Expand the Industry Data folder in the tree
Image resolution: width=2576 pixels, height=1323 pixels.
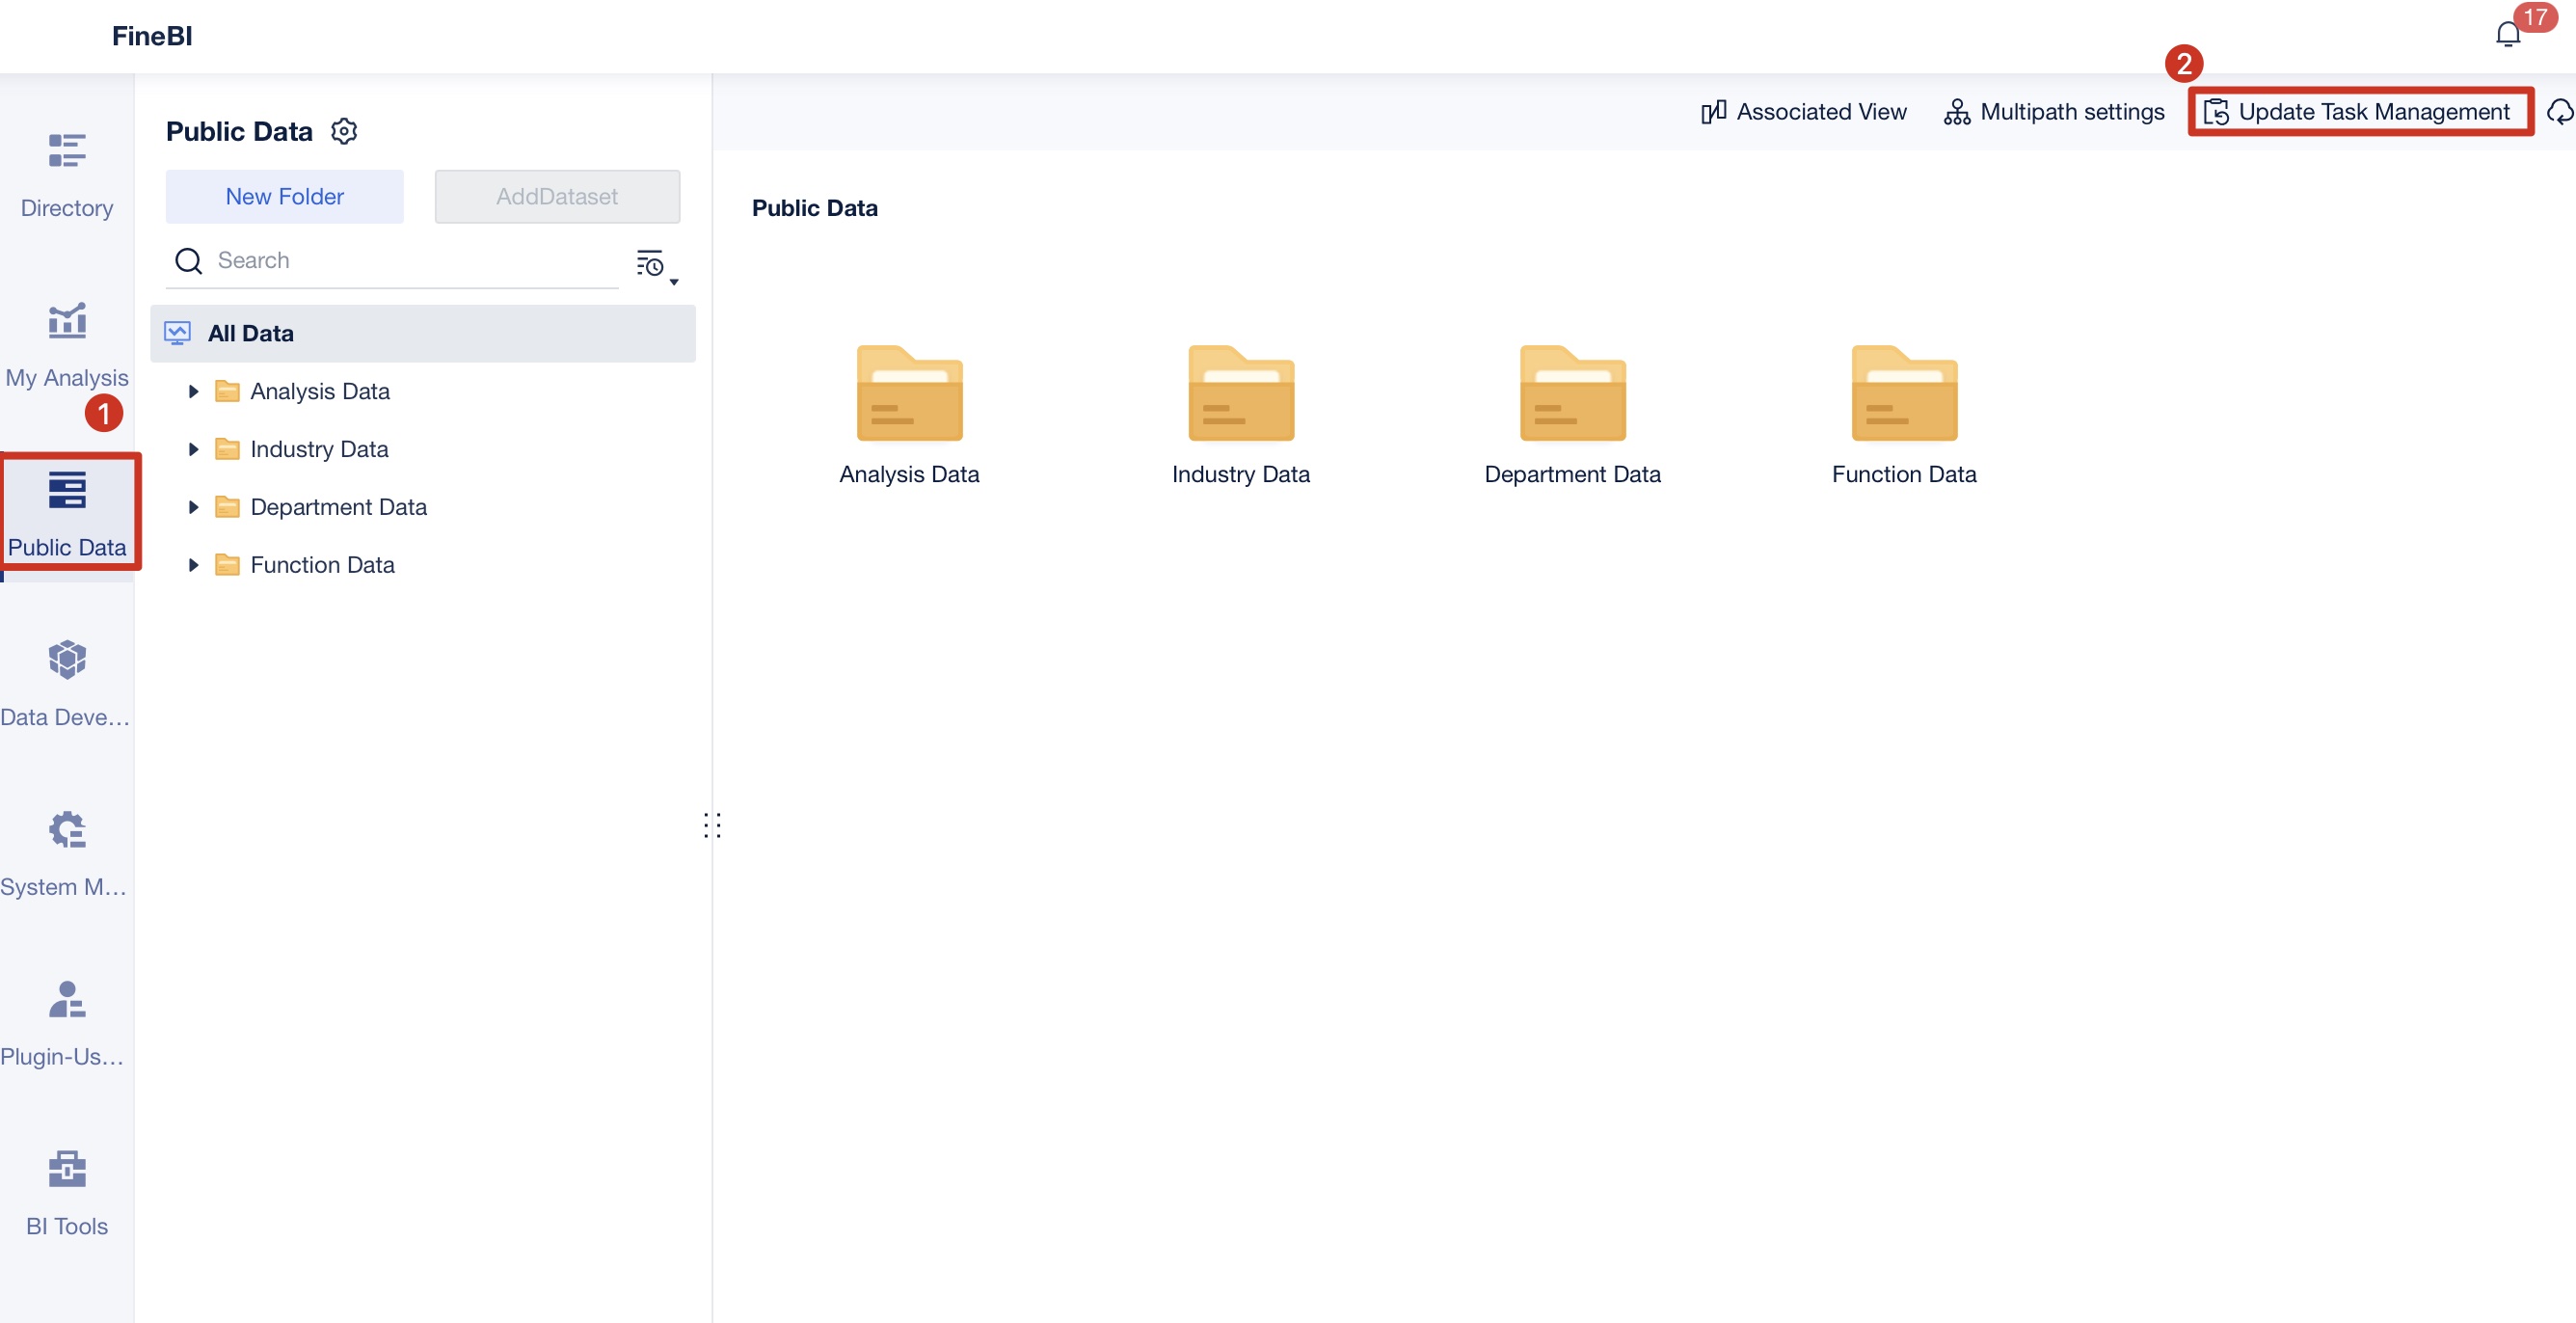click(x=194, y=449)
